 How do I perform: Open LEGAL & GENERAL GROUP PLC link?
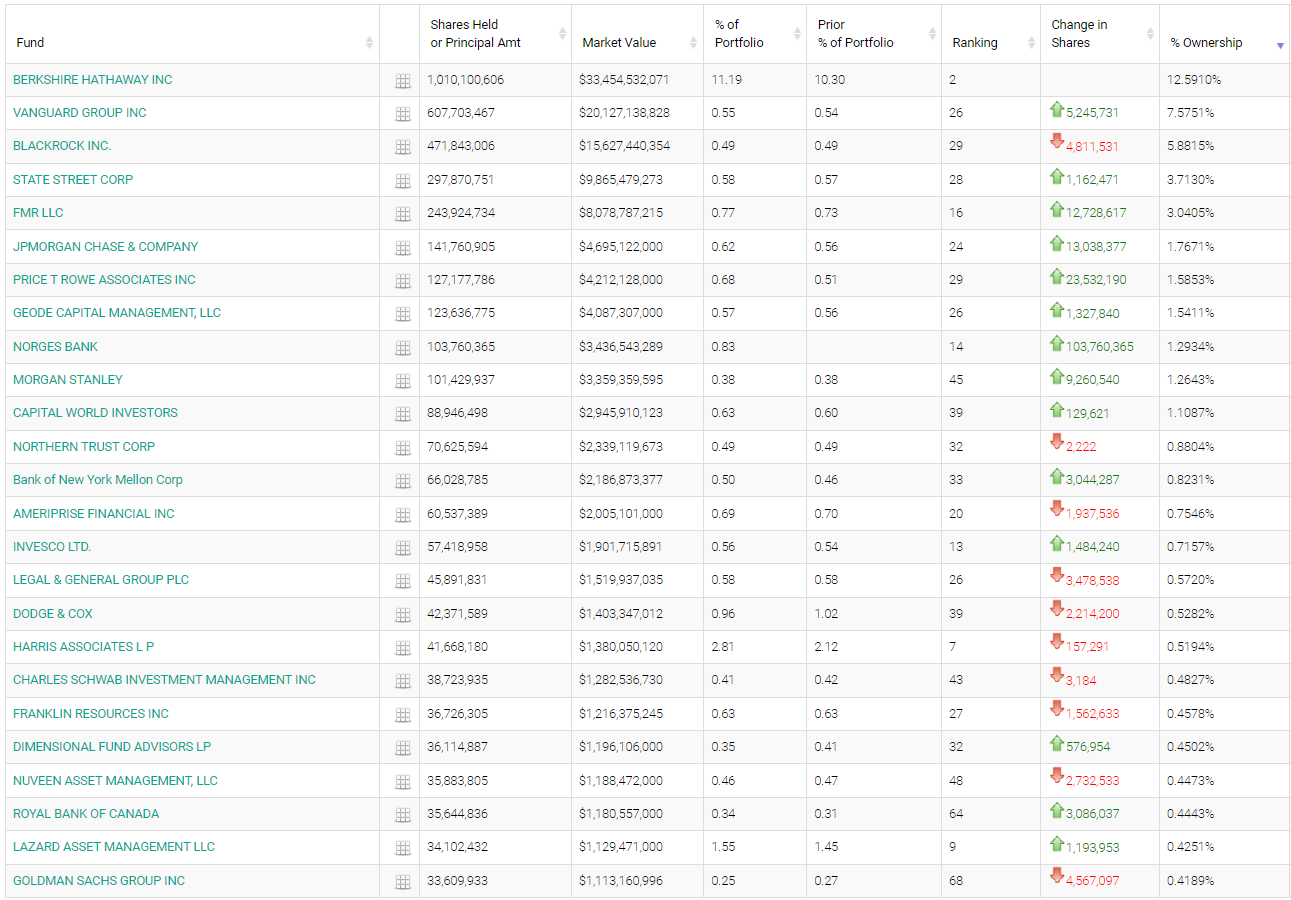click(x=101, y=579)
